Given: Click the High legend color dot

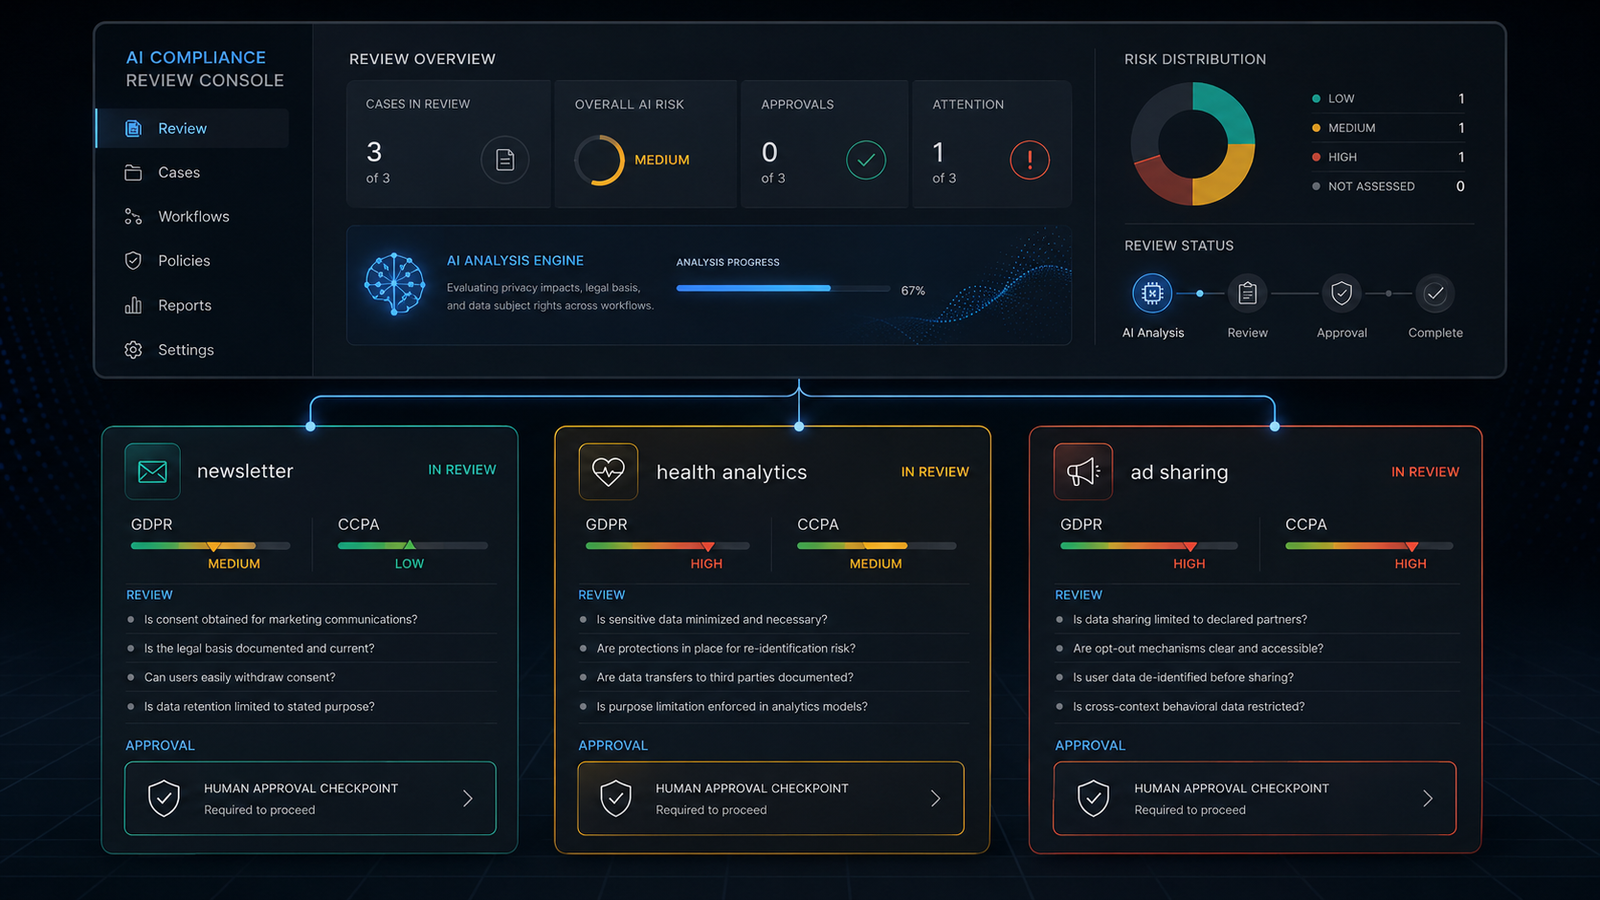Looking at the screenshot, I should coord(1316,157).
